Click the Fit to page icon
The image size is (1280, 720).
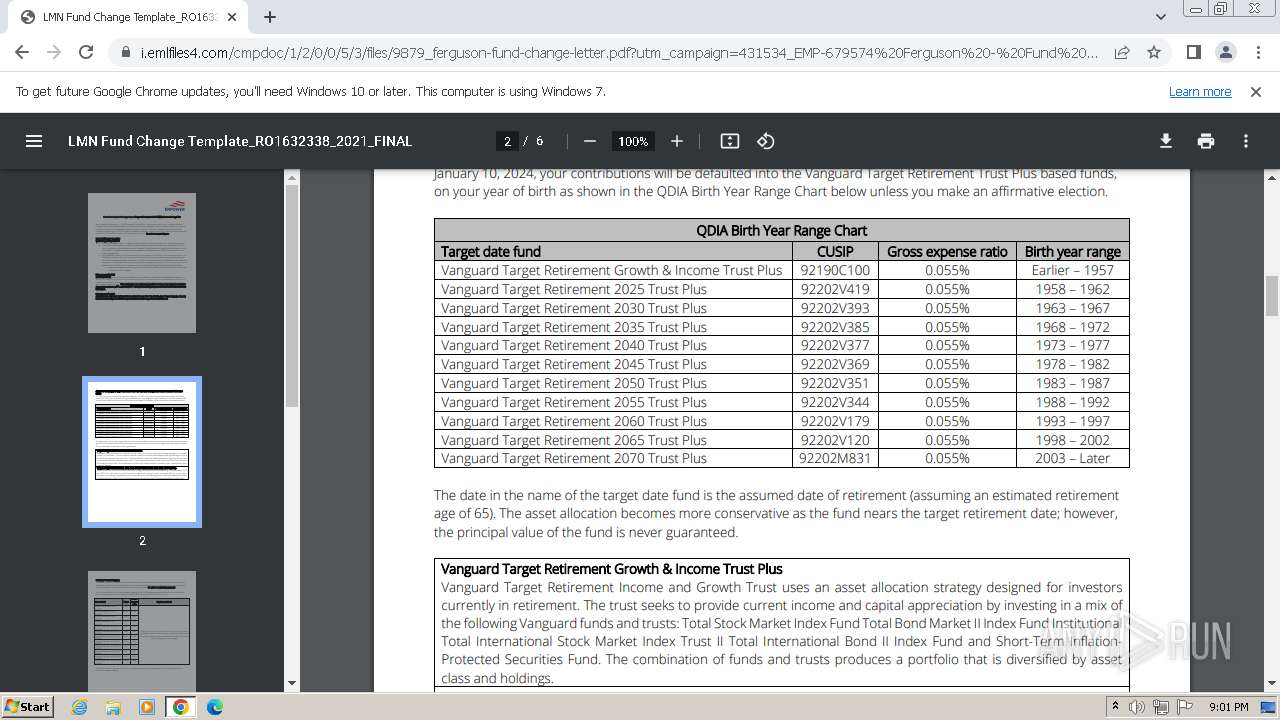point(730,141)
